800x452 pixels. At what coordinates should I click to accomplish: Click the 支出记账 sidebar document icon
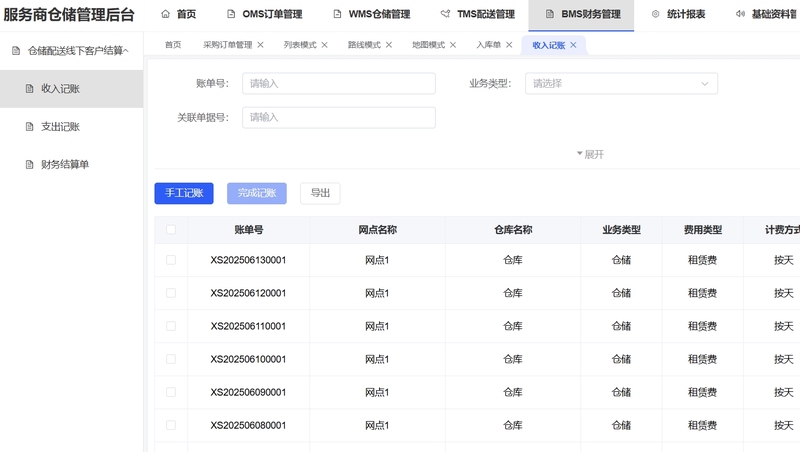[30, 127]
